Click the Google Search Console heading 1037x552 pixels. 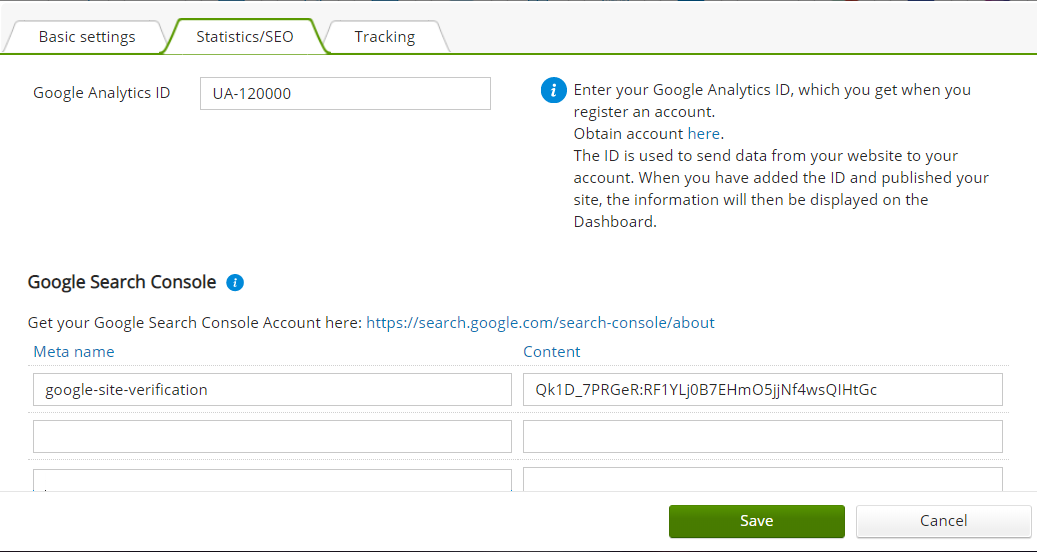pos(122,282)
